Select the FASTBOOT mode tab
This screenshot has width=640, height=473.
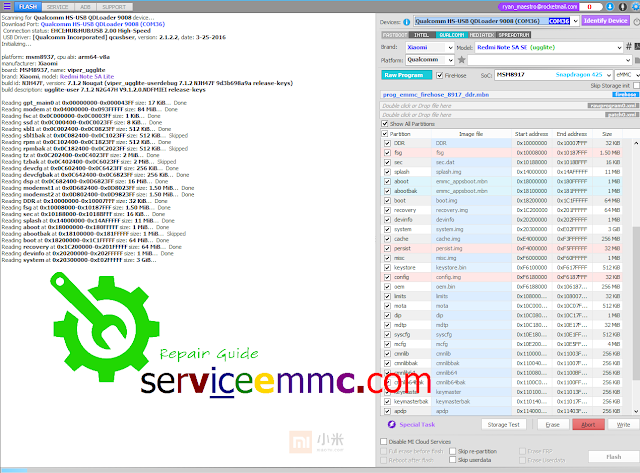click(x=395, y=35)
